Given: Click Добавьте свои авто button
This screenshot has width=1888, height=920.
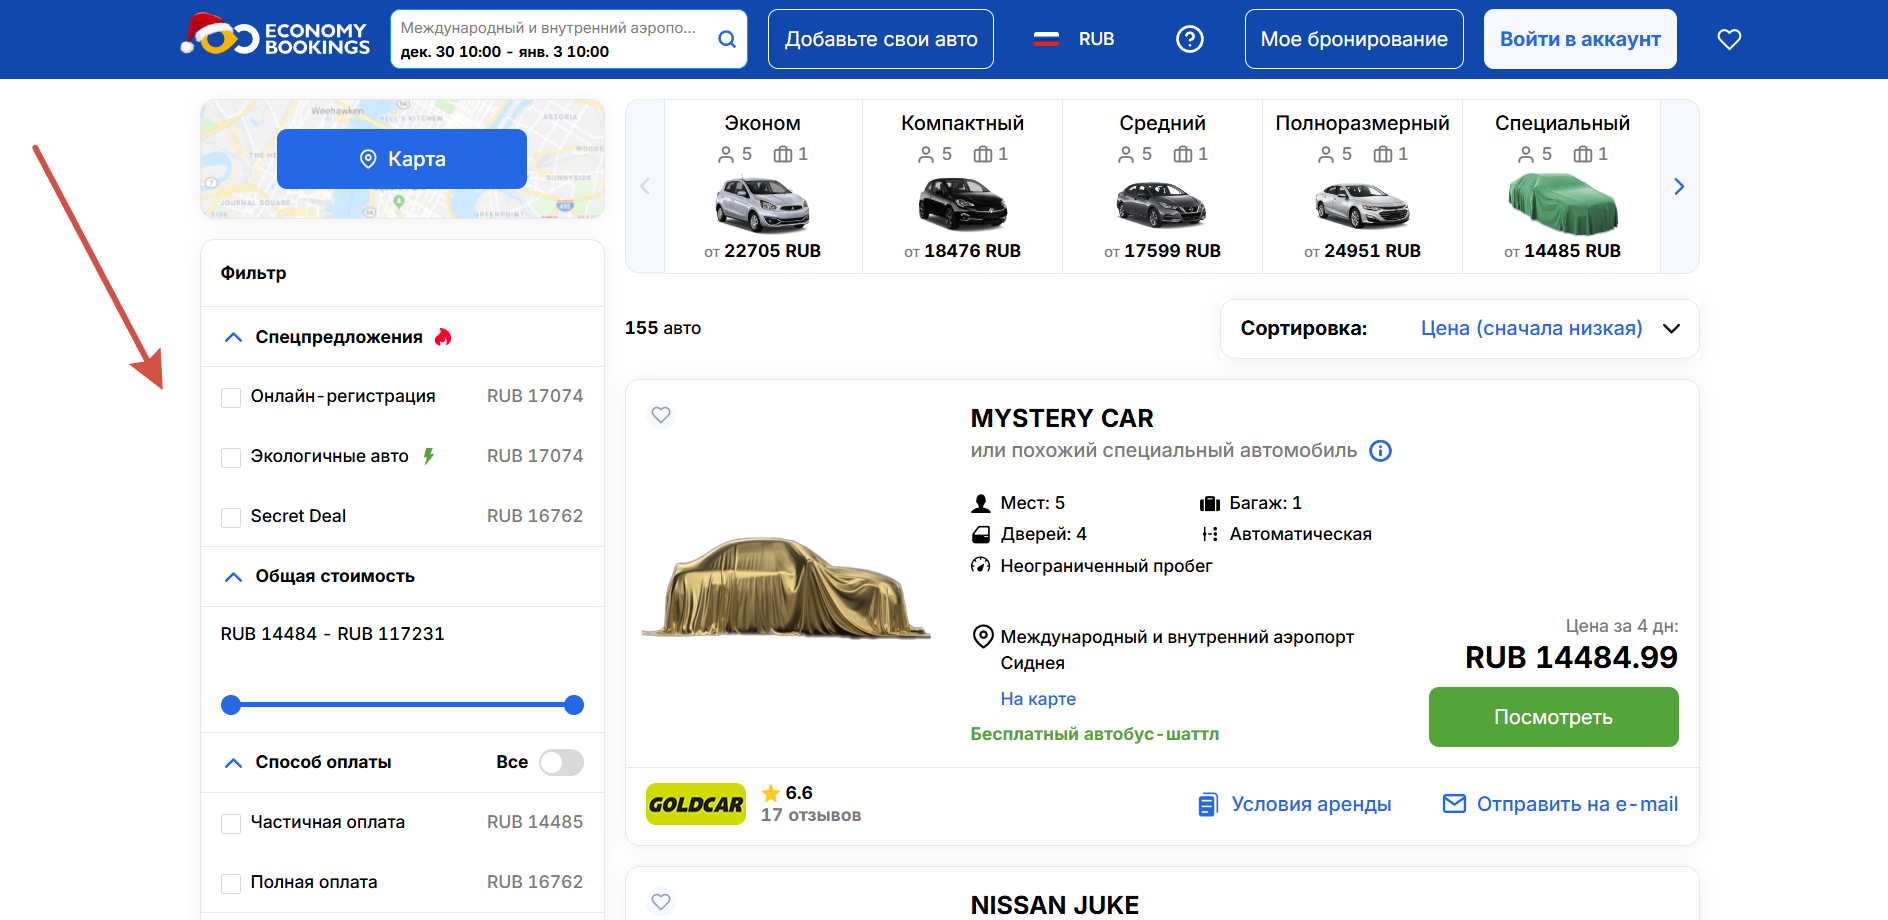Looking at the screenshot, I should point(881,39).
